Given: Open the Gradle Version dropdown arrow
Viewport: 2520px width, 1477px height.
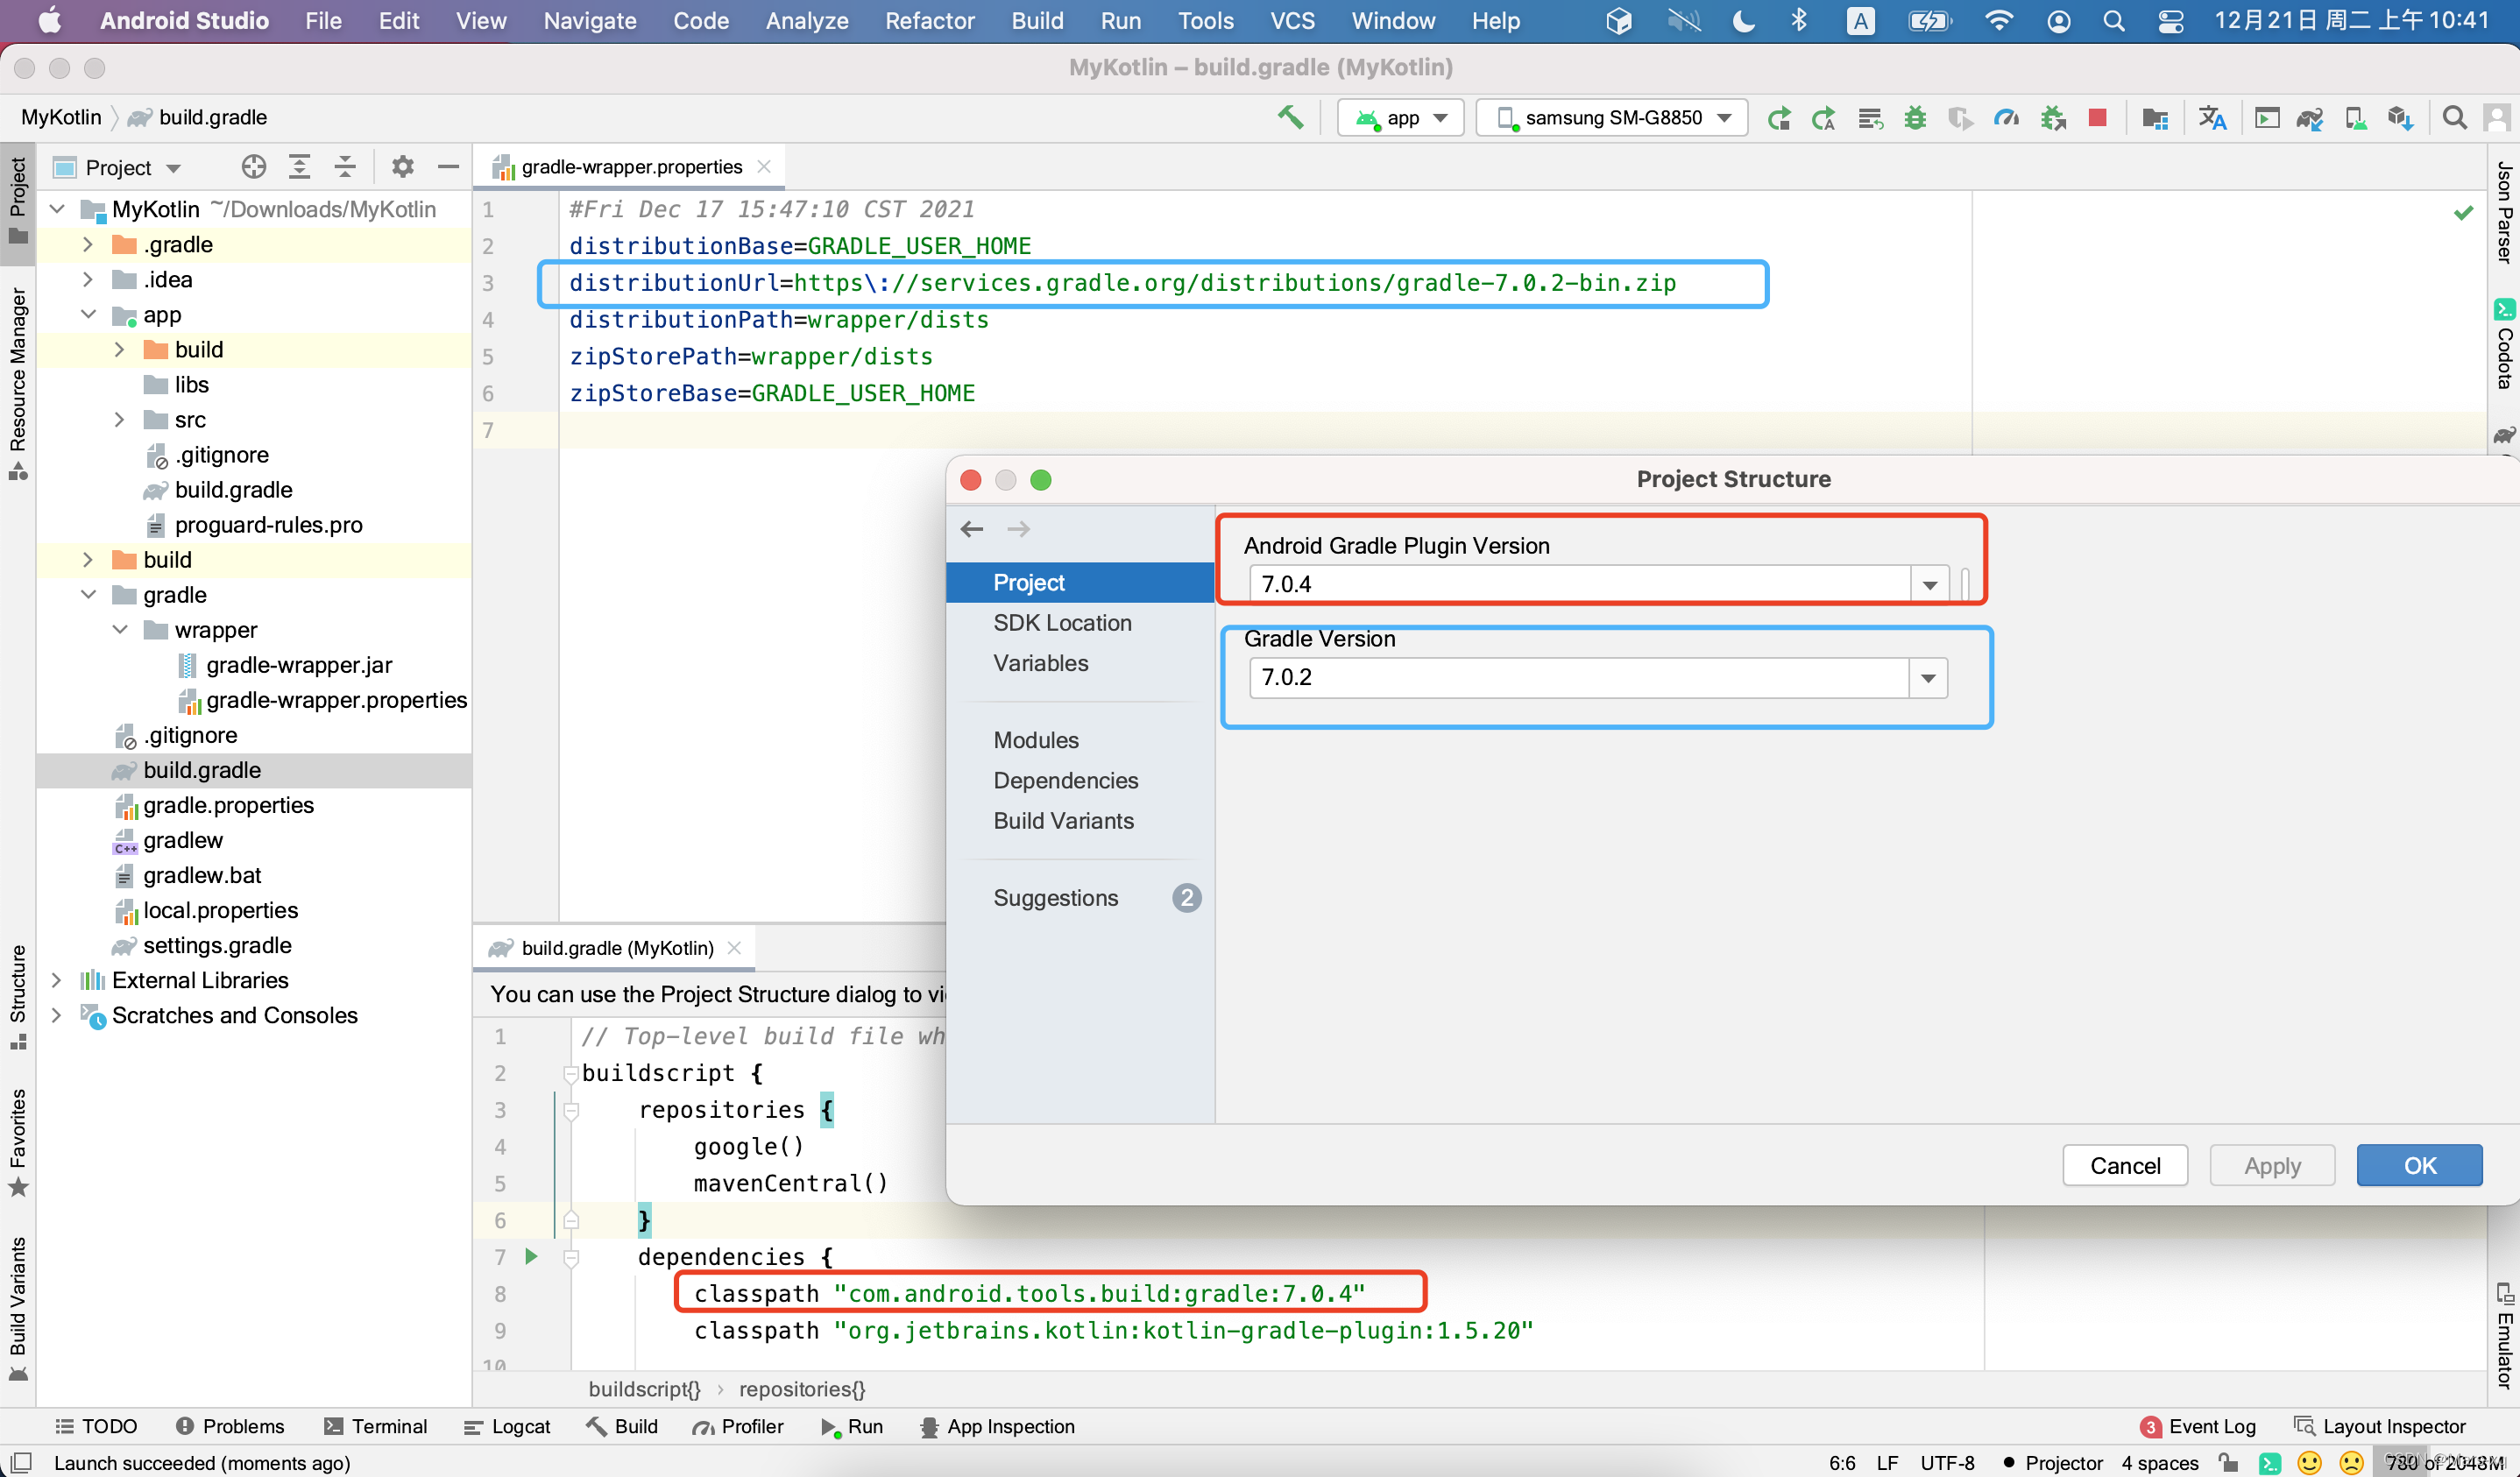Looking at the screenshot, I should (1928, 678).
